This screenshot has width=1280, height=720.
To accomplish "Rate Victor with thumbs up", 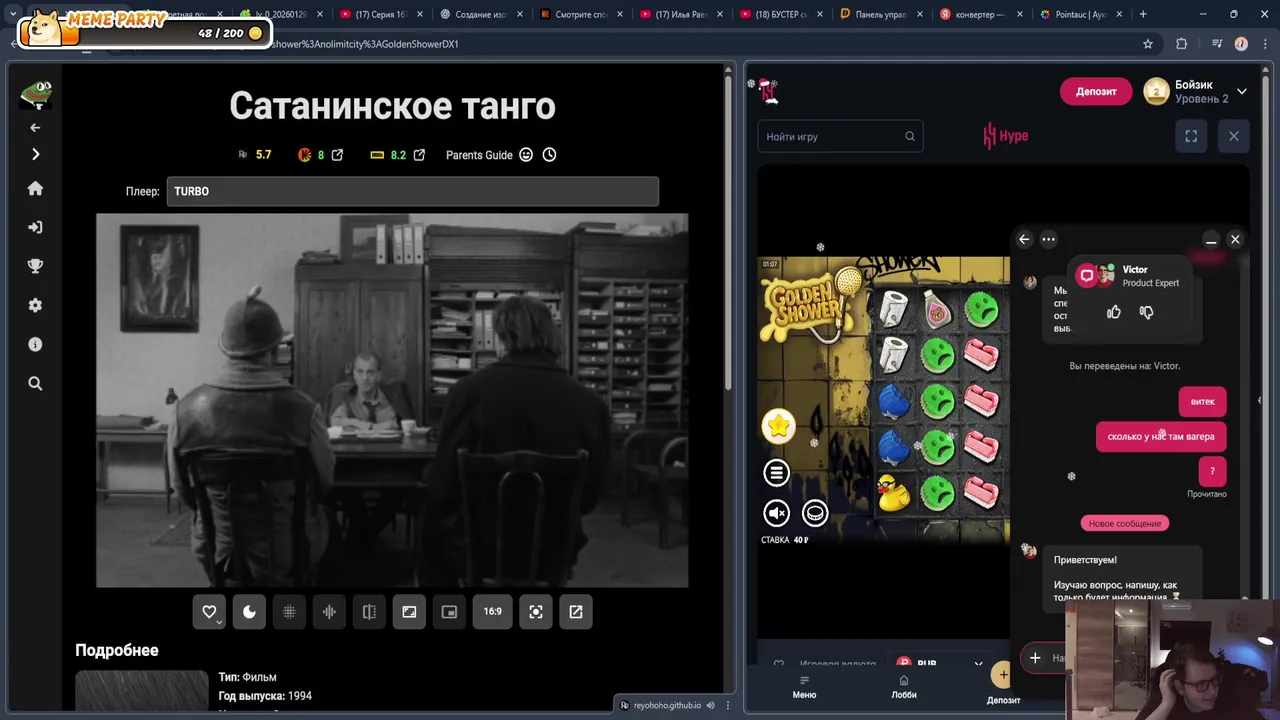I will [x=1114, y=312].
